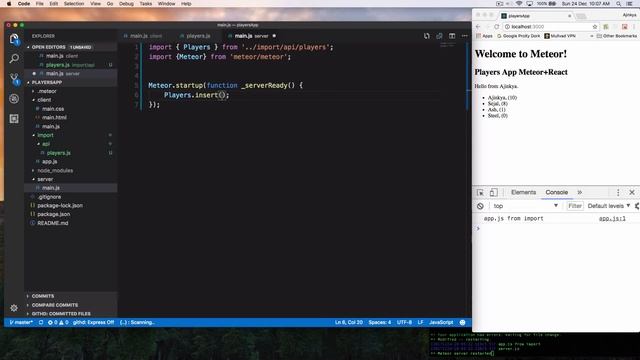The image size is (640, 360).
Task: Select the main.js server editor tab
Action: (x=251, y=36)
